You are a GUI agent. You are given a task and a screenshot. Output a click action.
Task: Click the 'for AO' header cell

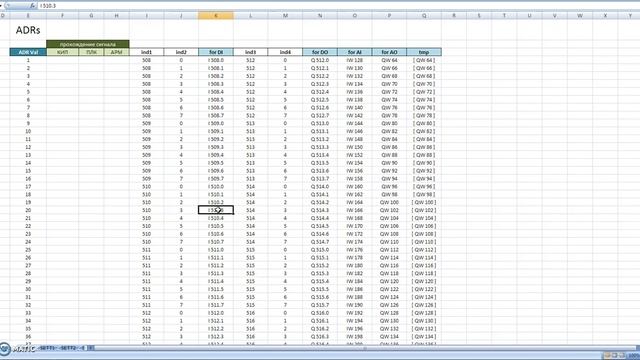coord(389,52)
